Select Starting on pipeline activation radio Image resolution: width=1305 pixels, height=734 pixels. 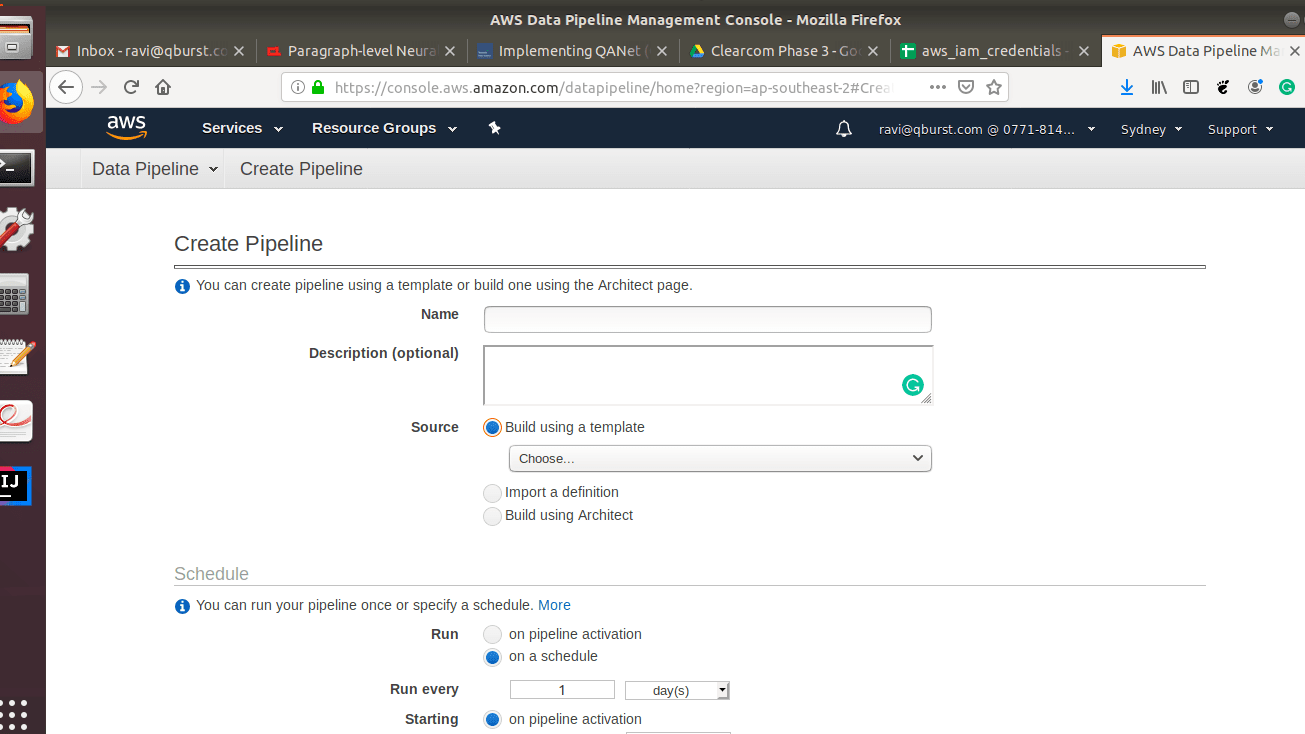tap(493, 719)
